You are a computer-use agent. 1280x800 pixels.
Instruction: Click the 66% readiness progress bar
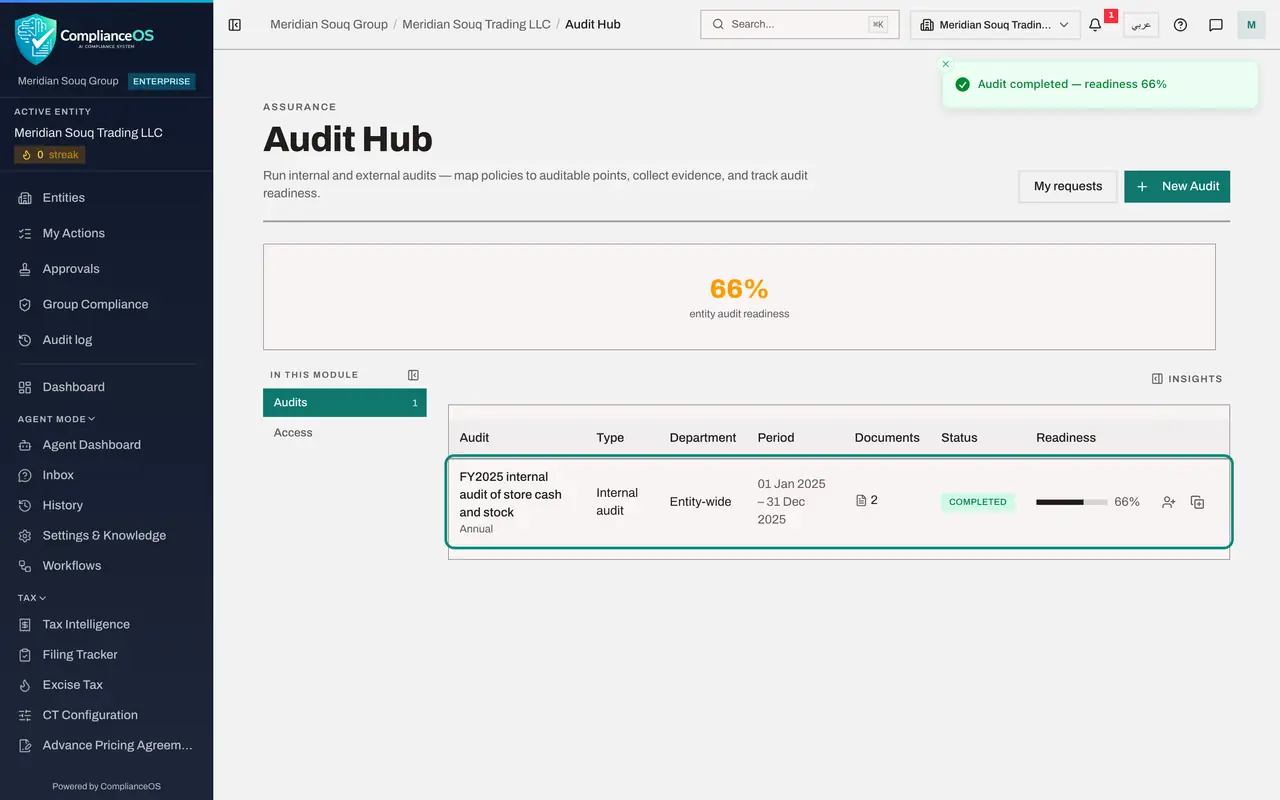coord(1071,502)
